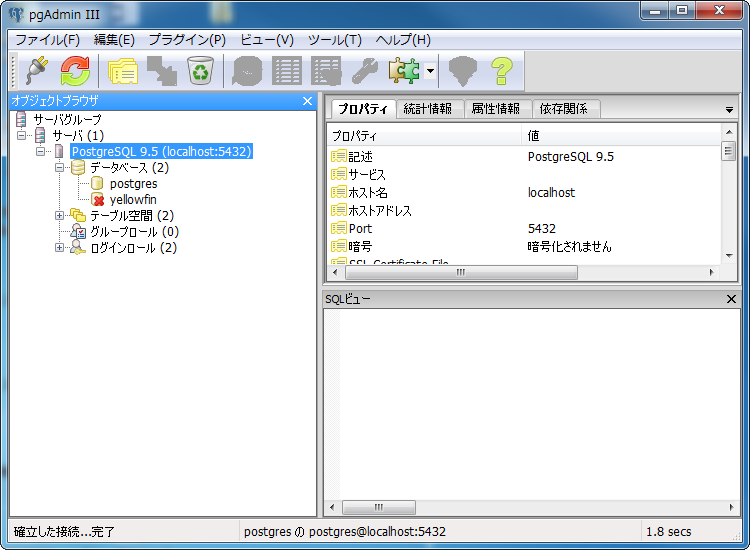750x550 pixels.
Task: Select the ホストアドレス property row
Action: [524, 210]
